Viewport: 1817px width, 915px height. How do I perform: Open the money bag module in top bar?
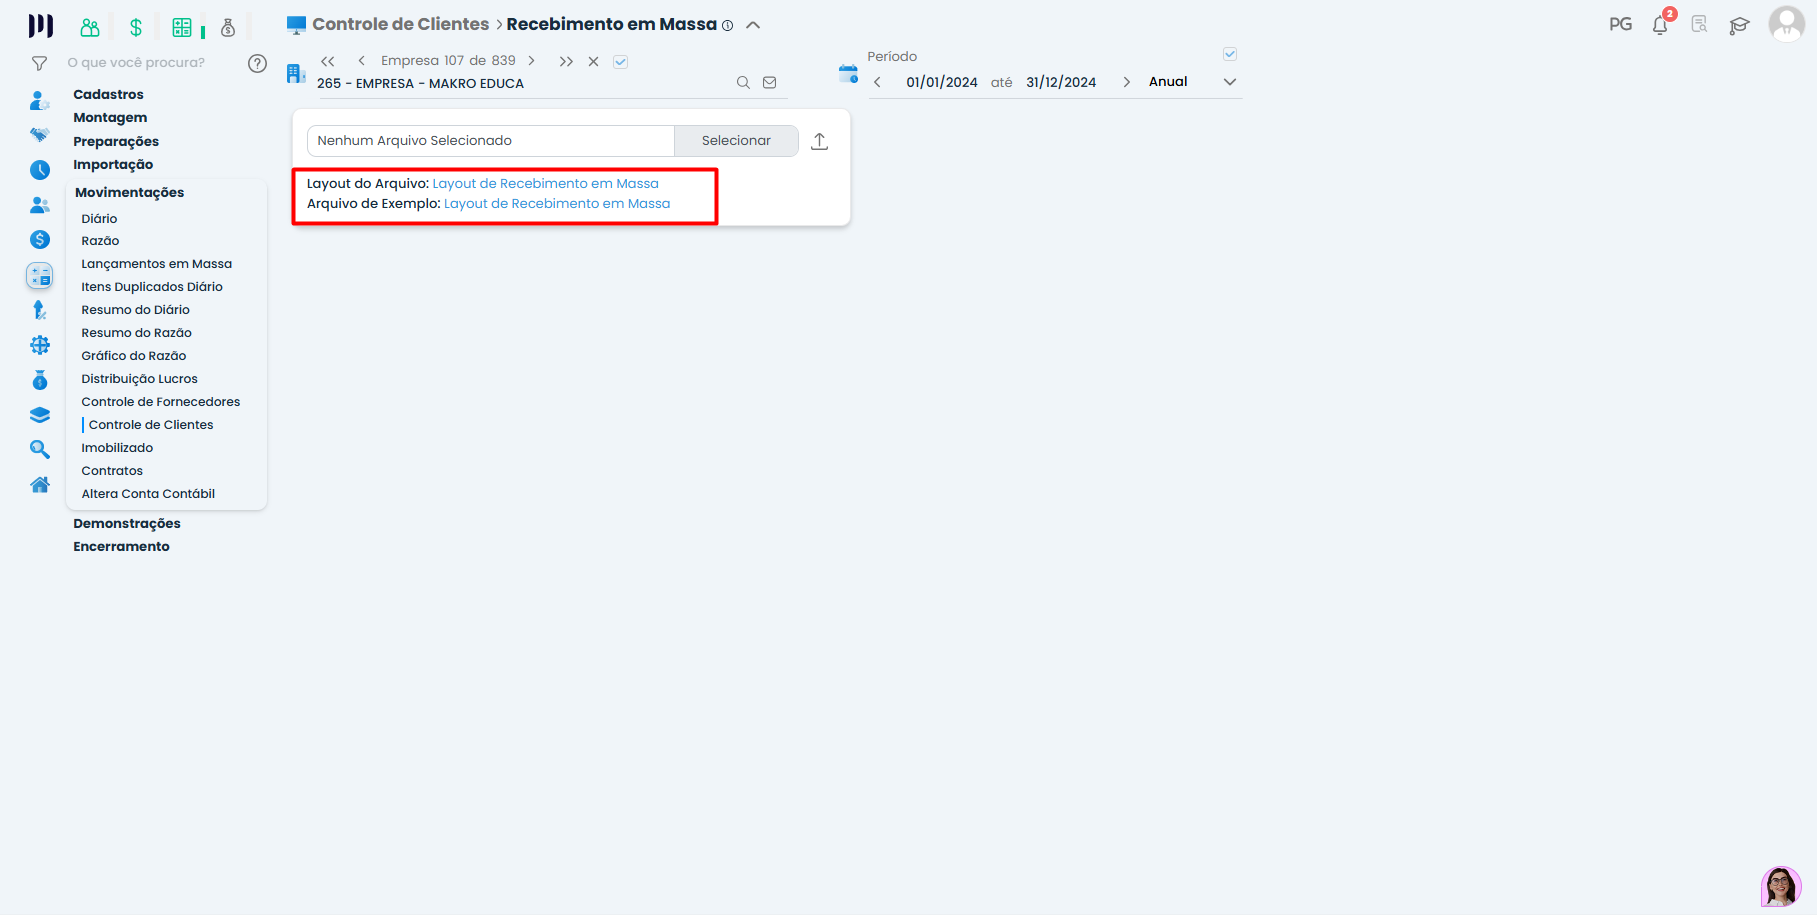pyautogui.click(x=228, y=27)
